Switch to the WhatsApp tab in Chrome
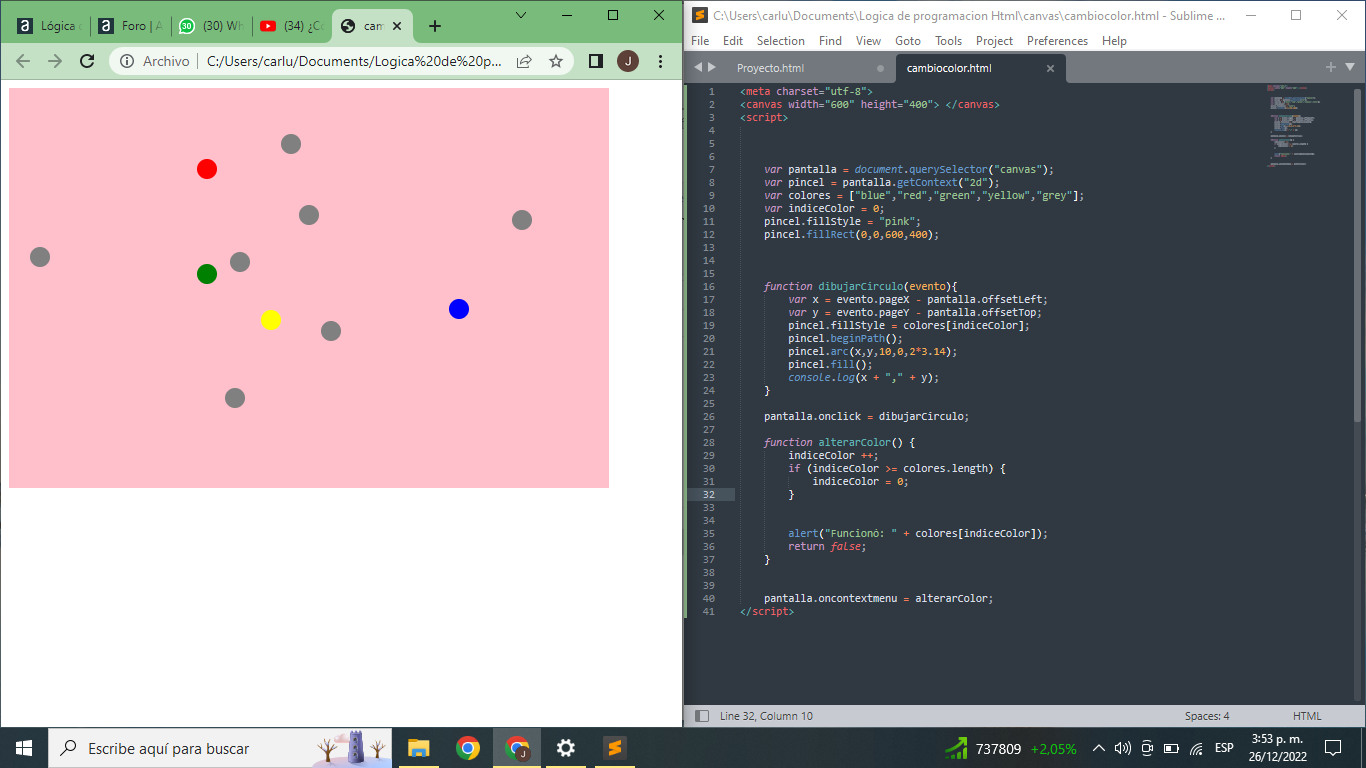 pos(209,26)
